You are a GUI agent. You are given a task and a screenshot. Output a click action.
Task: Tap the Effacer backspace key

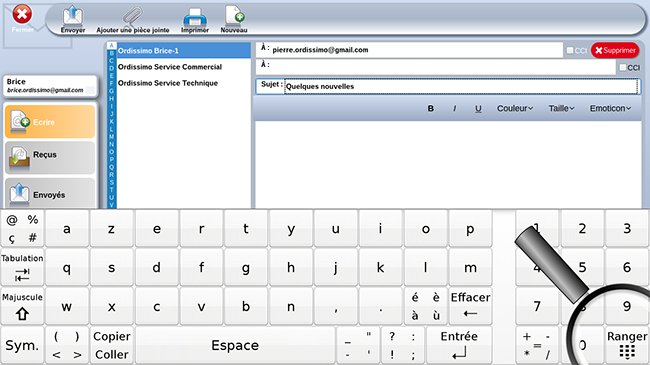tap(470, 307)
